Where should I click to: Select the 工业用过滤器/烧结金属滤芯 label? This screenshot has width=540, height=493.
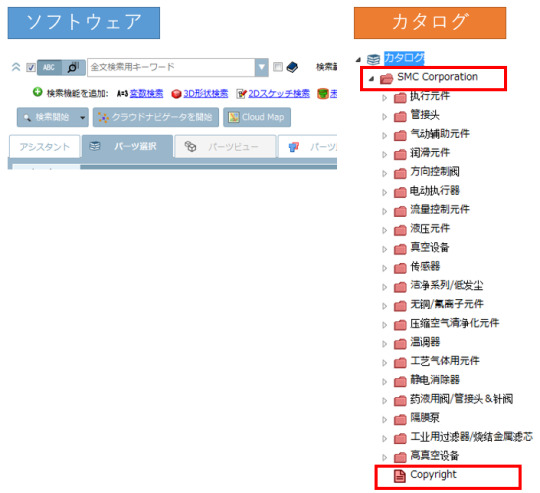pos(471,437)
